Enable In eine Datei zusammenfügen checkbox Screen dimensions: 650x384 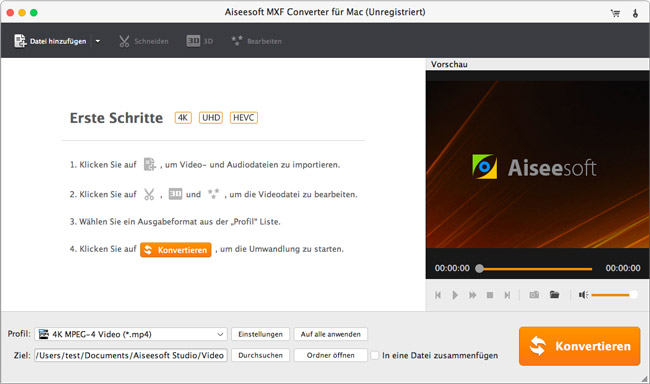pyautogui.click(x=375, y=355)
